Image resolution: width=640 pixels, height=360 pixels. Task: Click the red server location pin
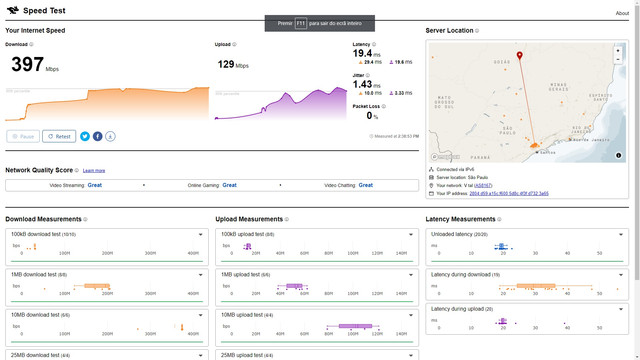click(x=519, y=56)
